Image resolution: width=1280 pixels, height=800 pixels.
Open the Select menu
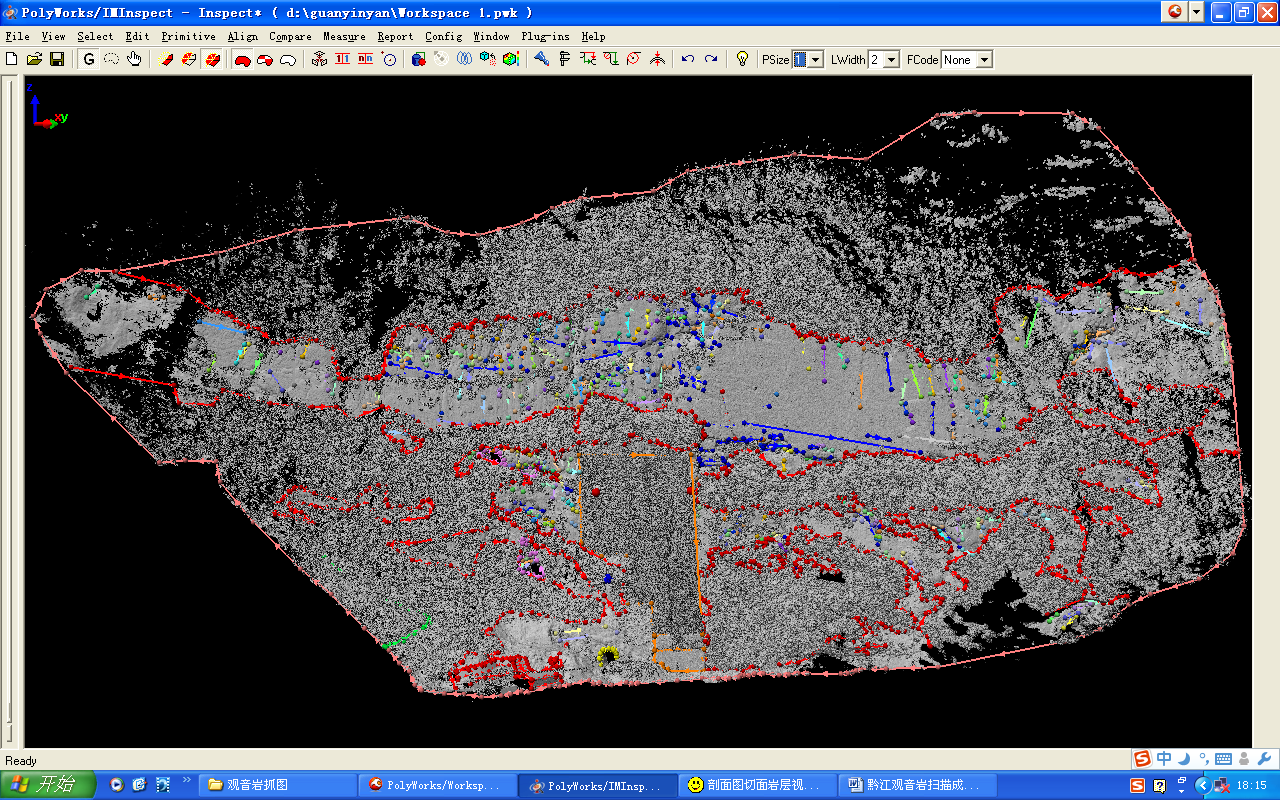click(95, 36)
